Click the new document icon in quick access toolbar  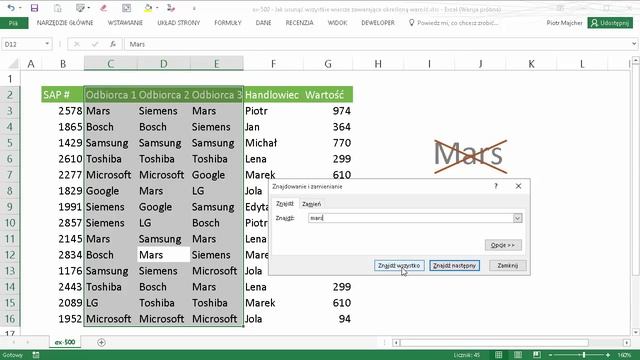(58, 8)
